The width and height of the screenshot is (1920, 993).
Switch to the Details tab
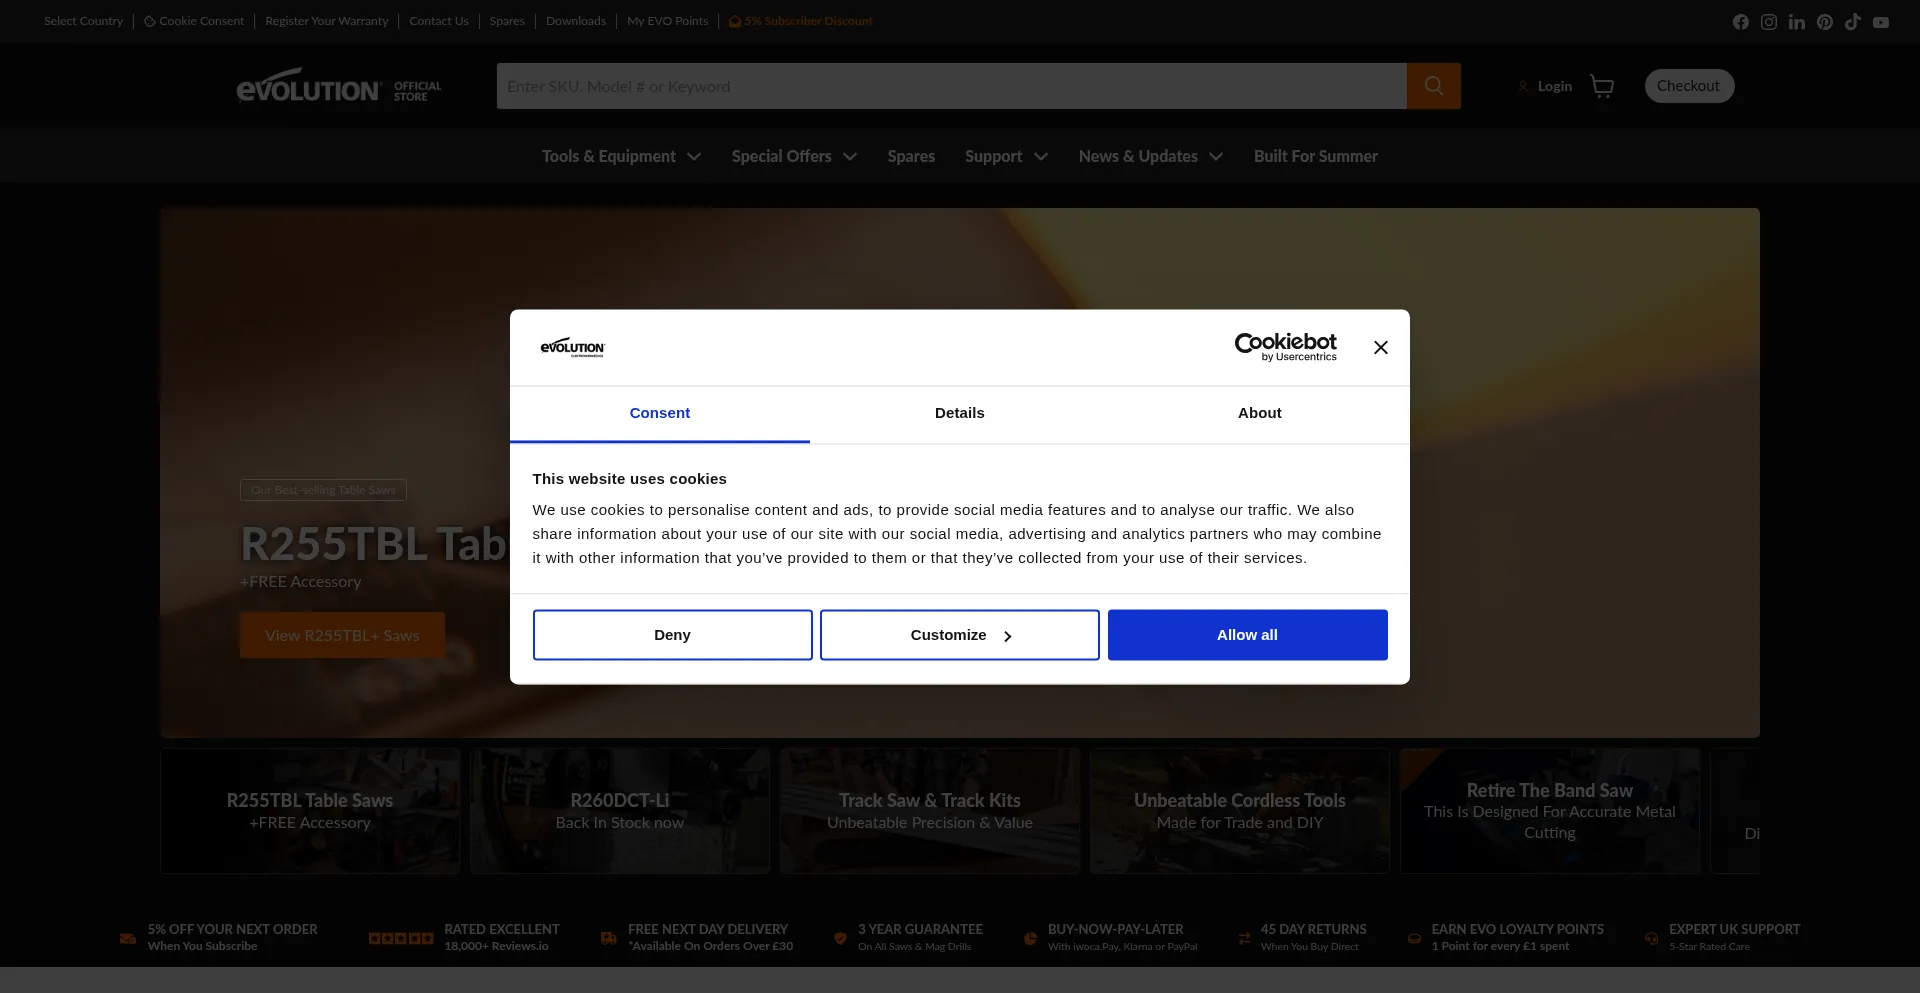tap(960, 413)
